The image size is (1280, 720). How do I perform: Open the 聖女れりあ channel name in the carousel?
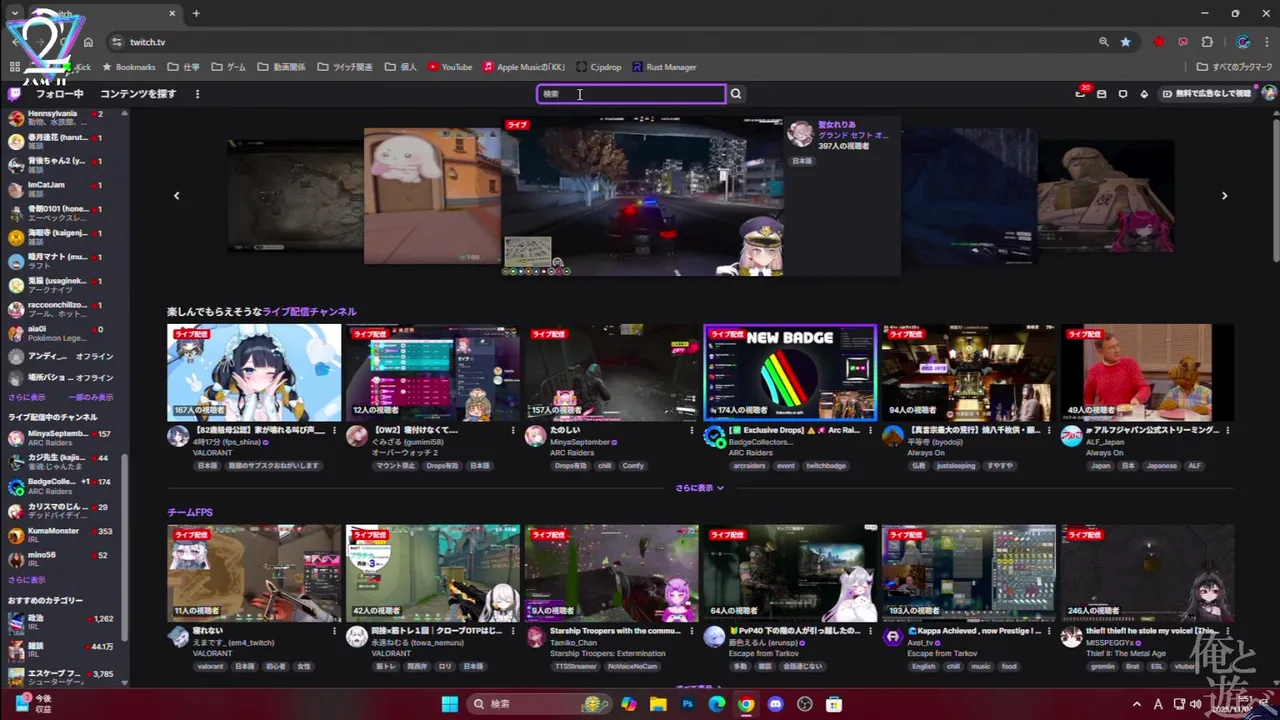tap(837, 125)
